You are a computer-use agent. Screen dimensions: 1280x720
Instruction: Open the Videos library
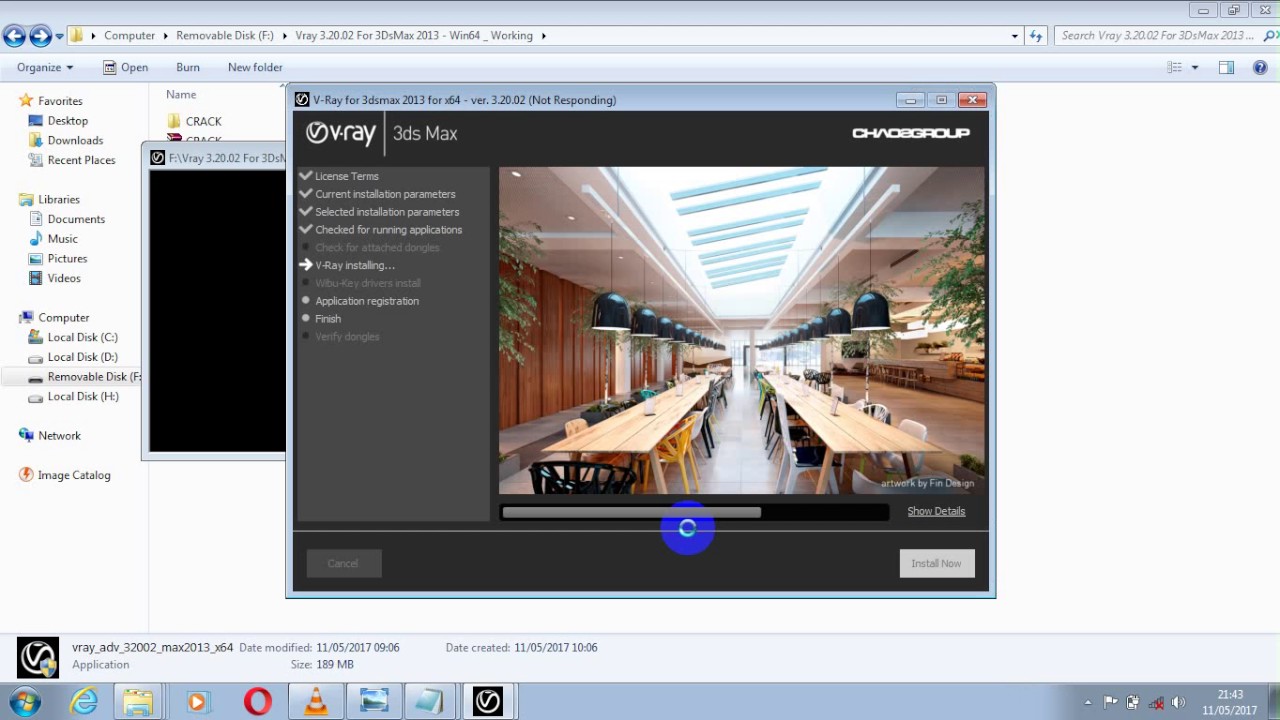(x=64, y=278)
